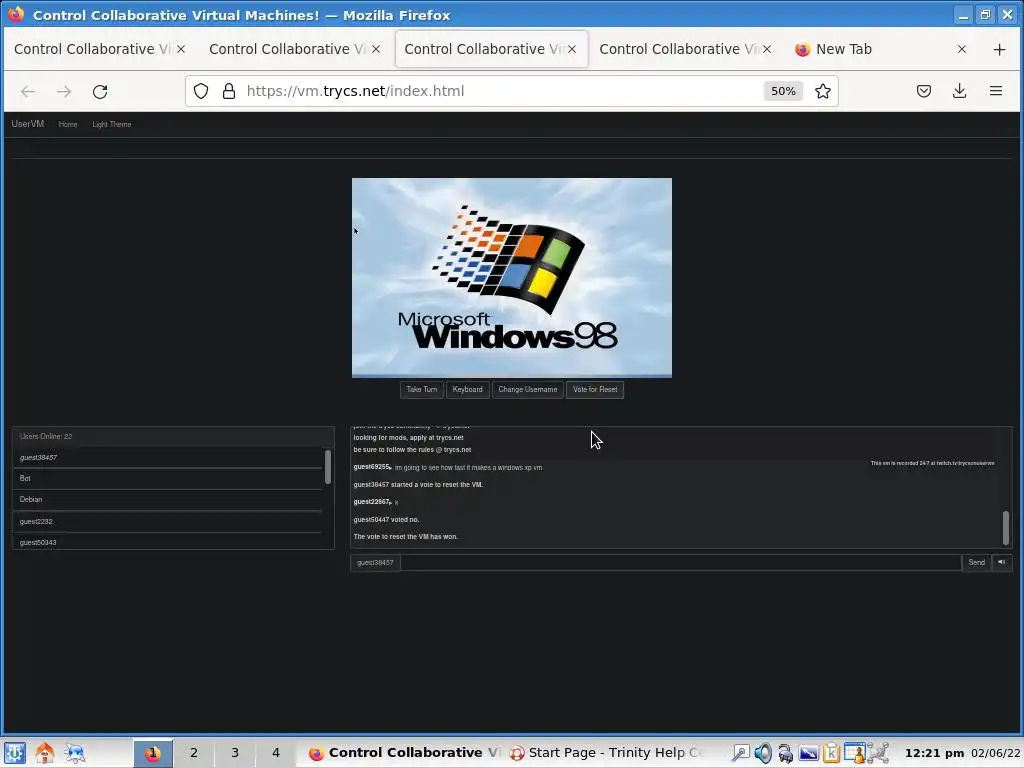Open the display settings tray icon
This screenshot has width=1024, height=768.
click(x=808, y=753)
